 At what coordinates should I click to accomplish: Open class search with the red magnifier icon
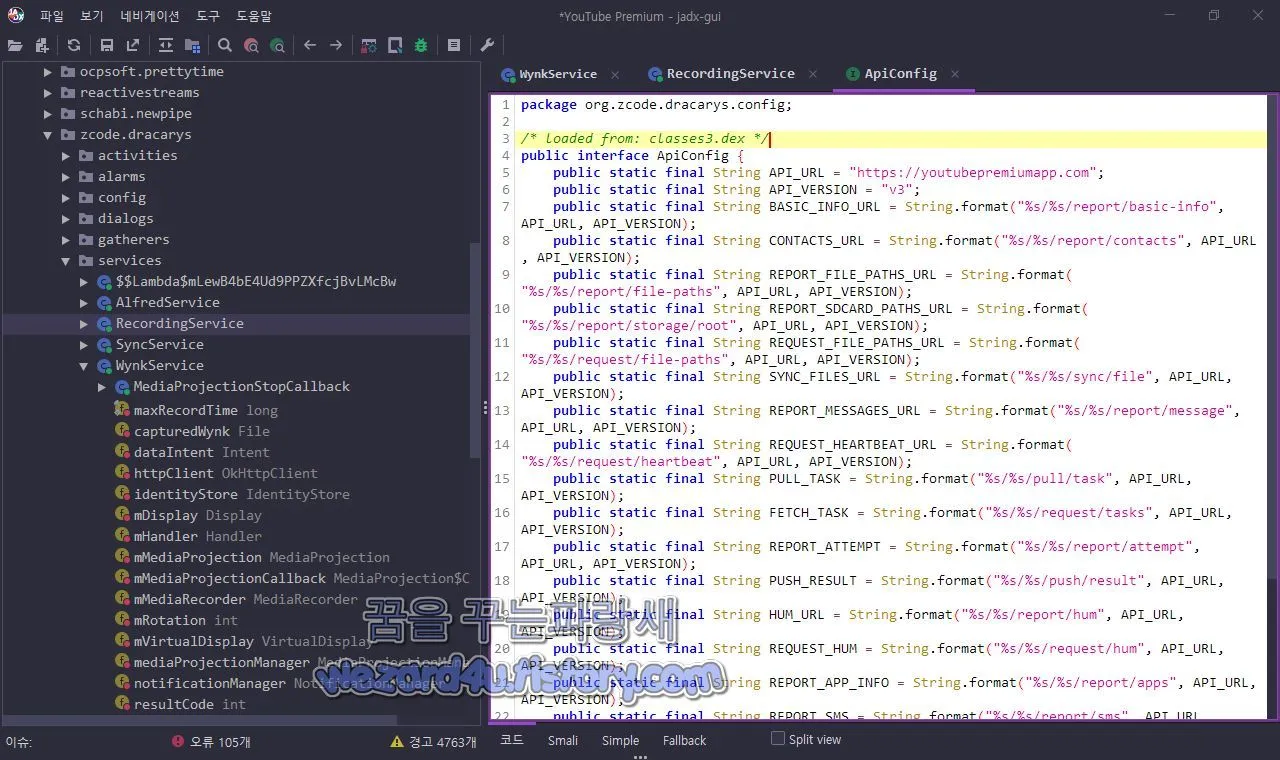click(x=251, y=45)
